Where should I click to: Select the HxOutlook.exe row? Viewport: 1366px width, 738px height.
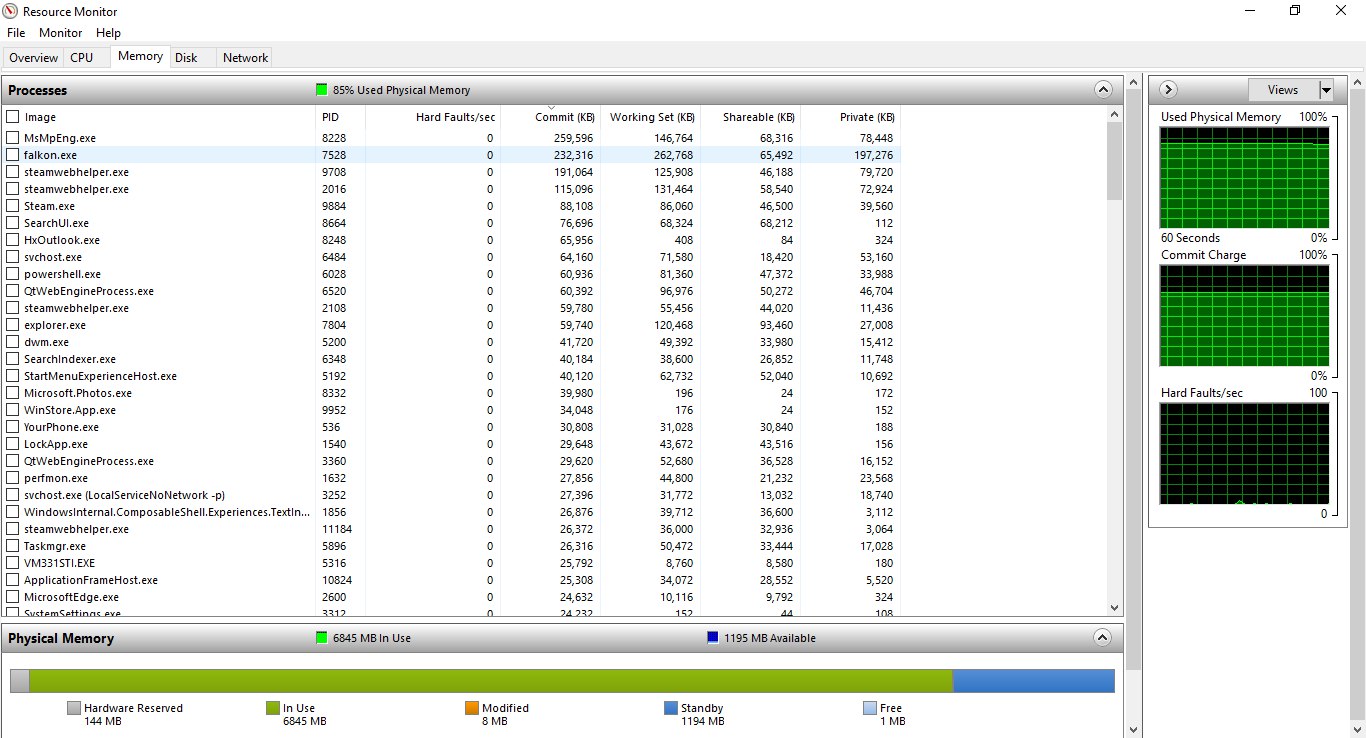[x=452, y=240]
